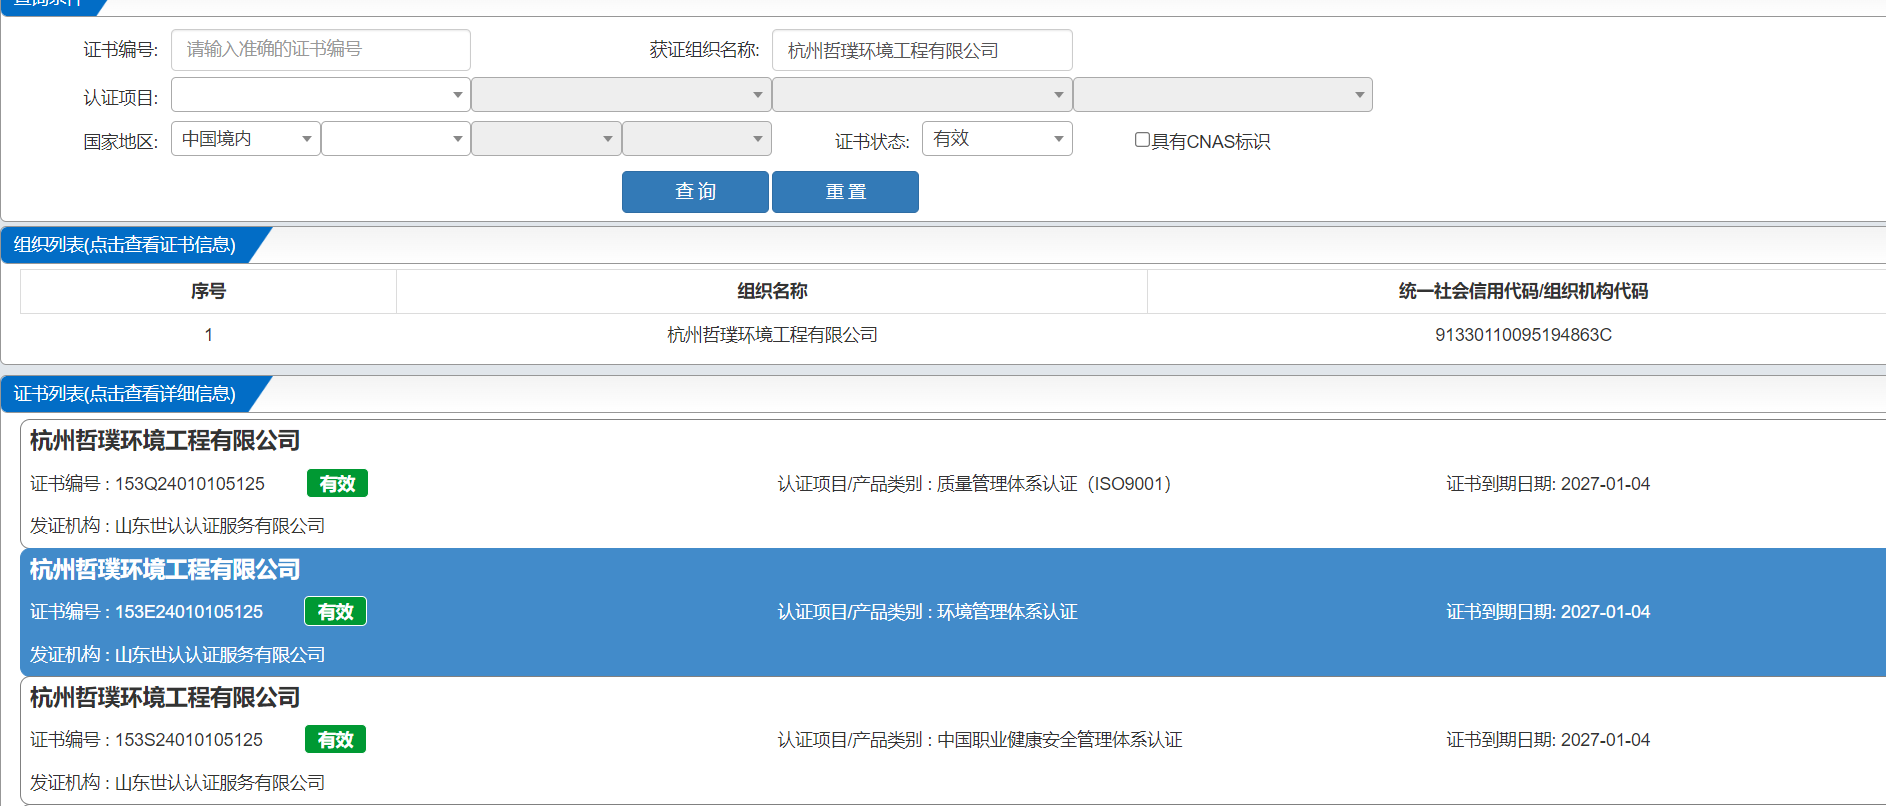Select the 证书列表 section tab
Screen dimensions: 1886x806
coord(125,394)
